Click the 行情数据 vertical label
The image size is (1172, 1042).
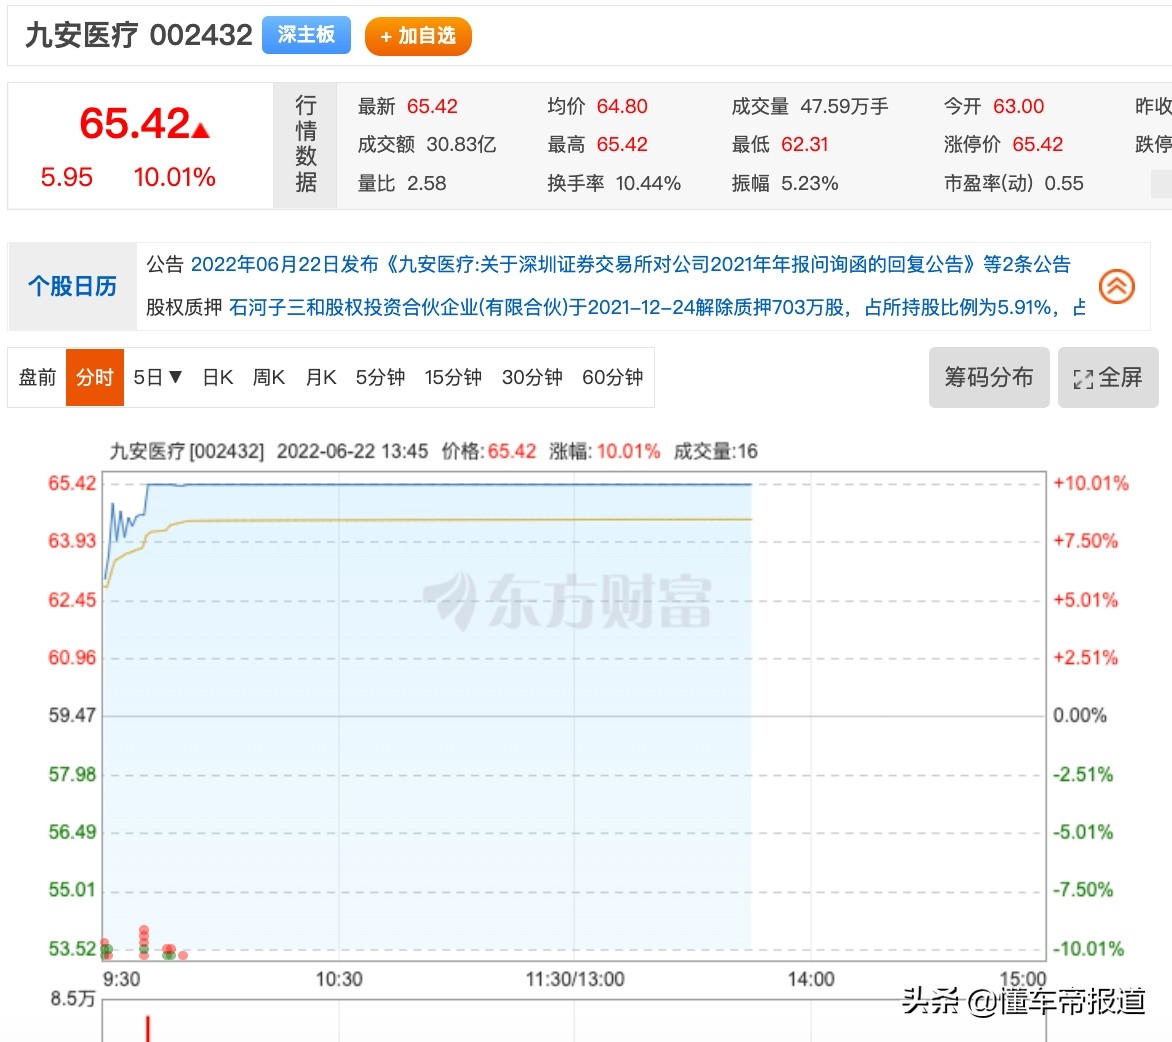(x=306, y=144)
